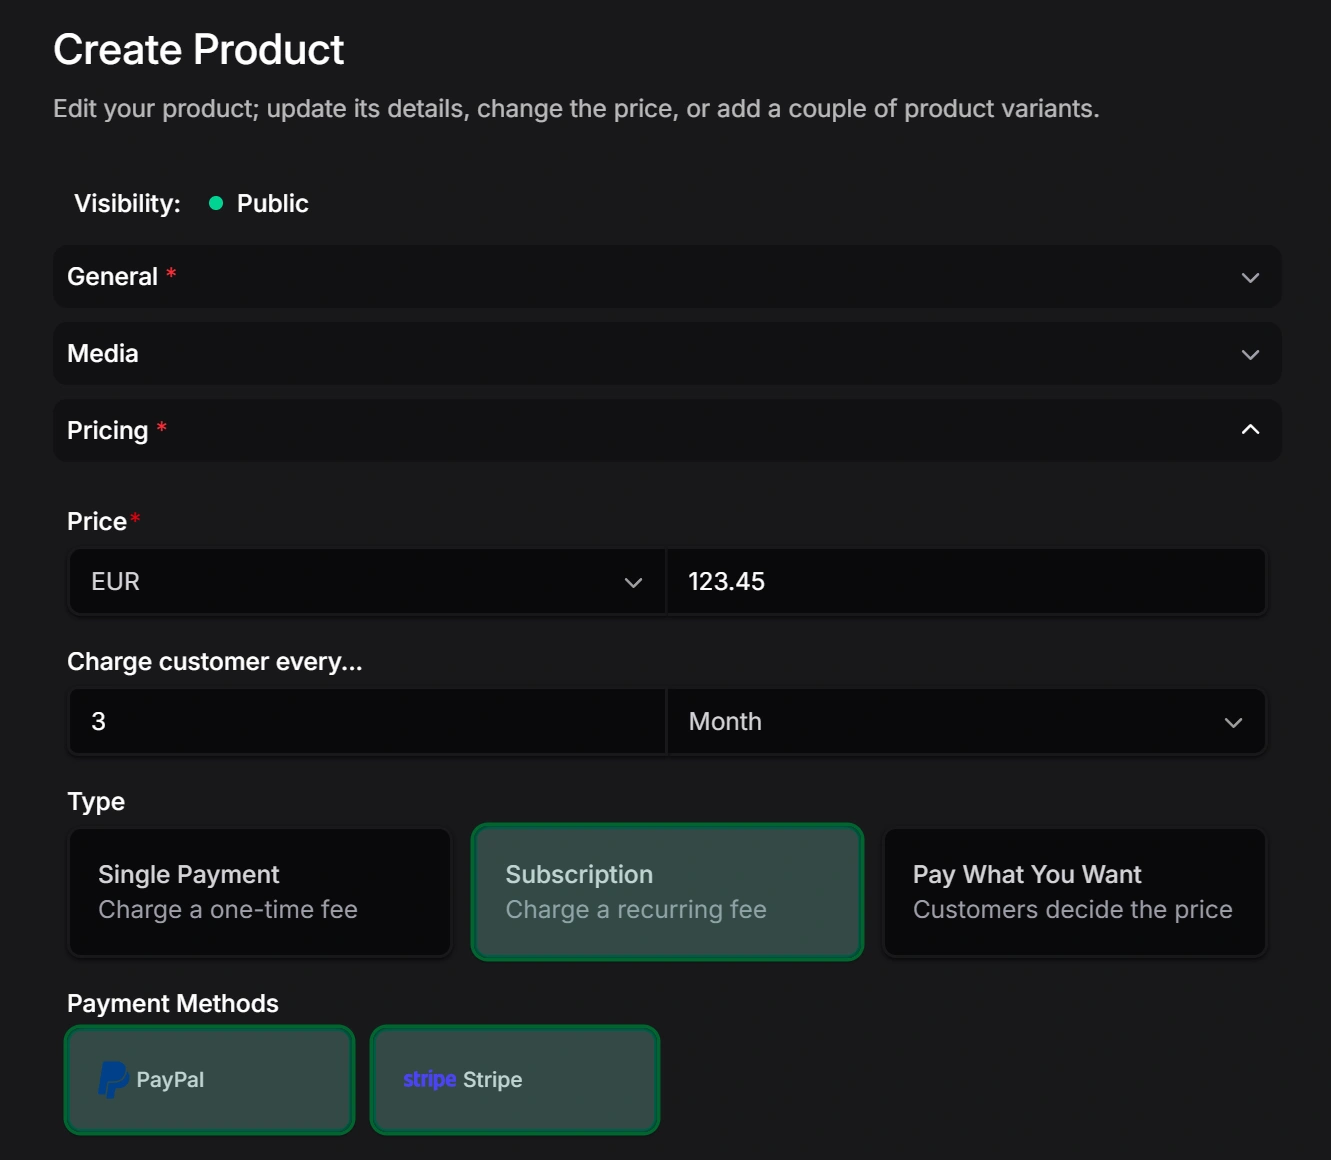Viewport: 1331px width, 1160px height.
Task: Focus the charge interval field showing 3
Action: pyautogui.click(x=366, y=722)
